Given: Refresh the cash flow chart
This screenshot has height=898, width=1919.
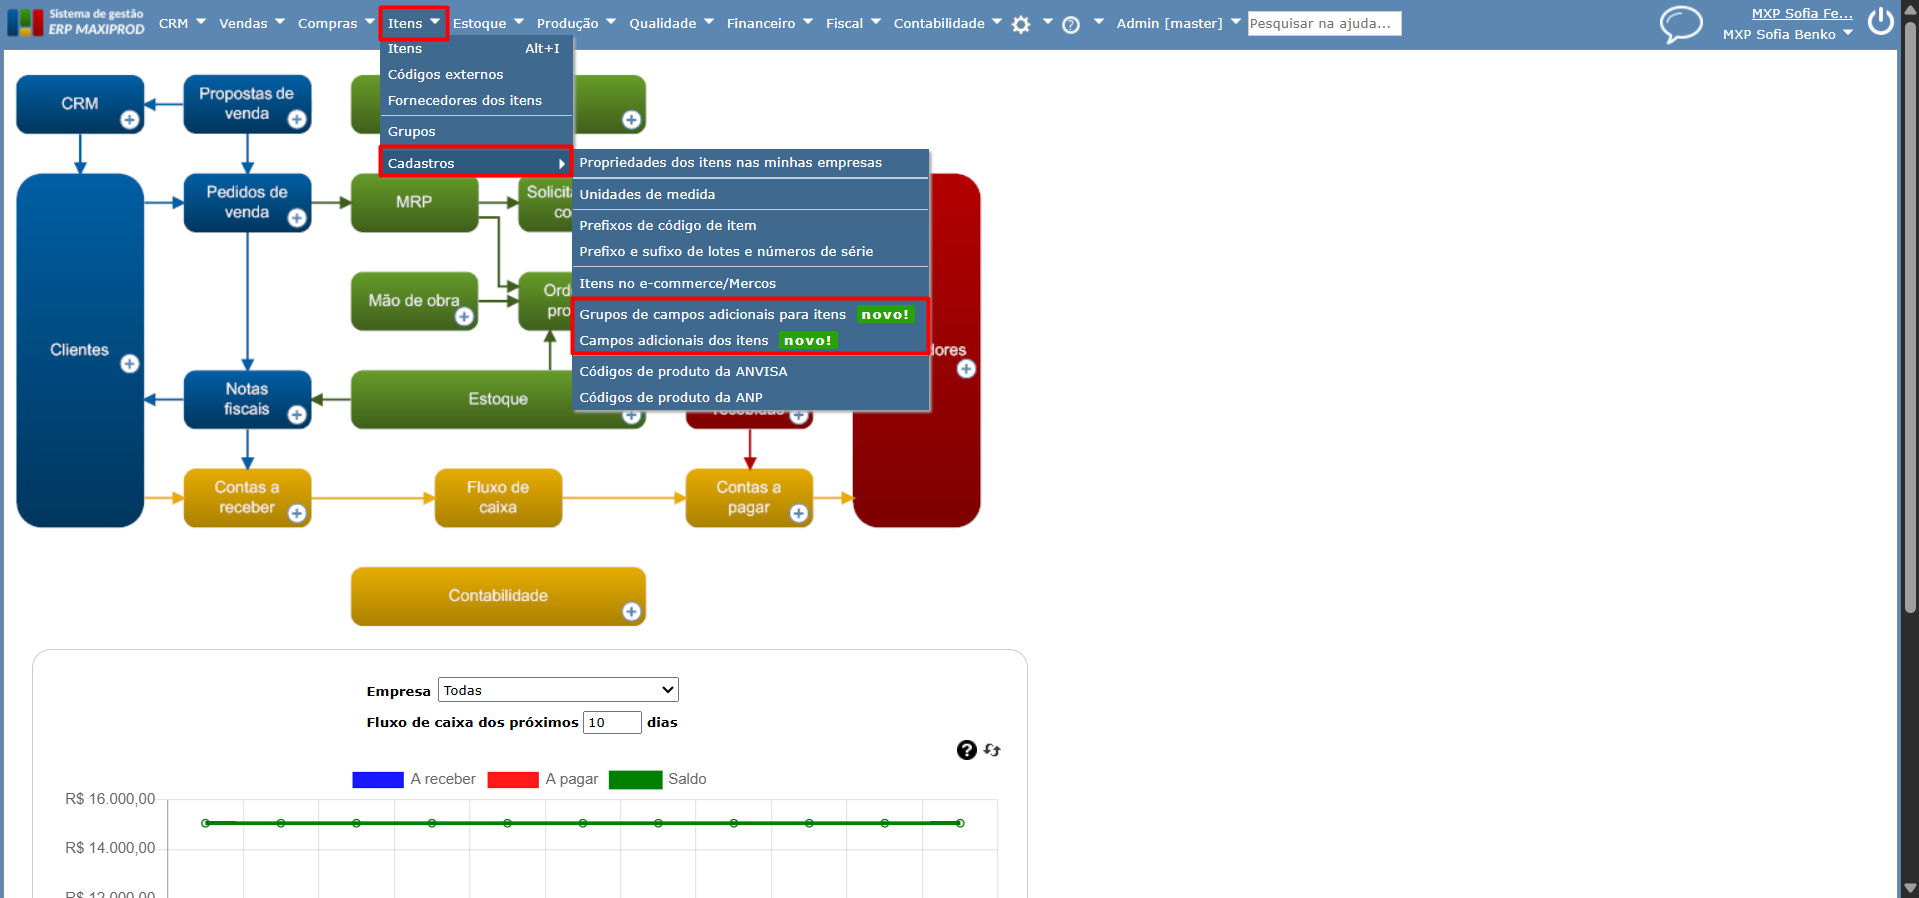Looking at the screenshot, I should (x=992, y=750).
